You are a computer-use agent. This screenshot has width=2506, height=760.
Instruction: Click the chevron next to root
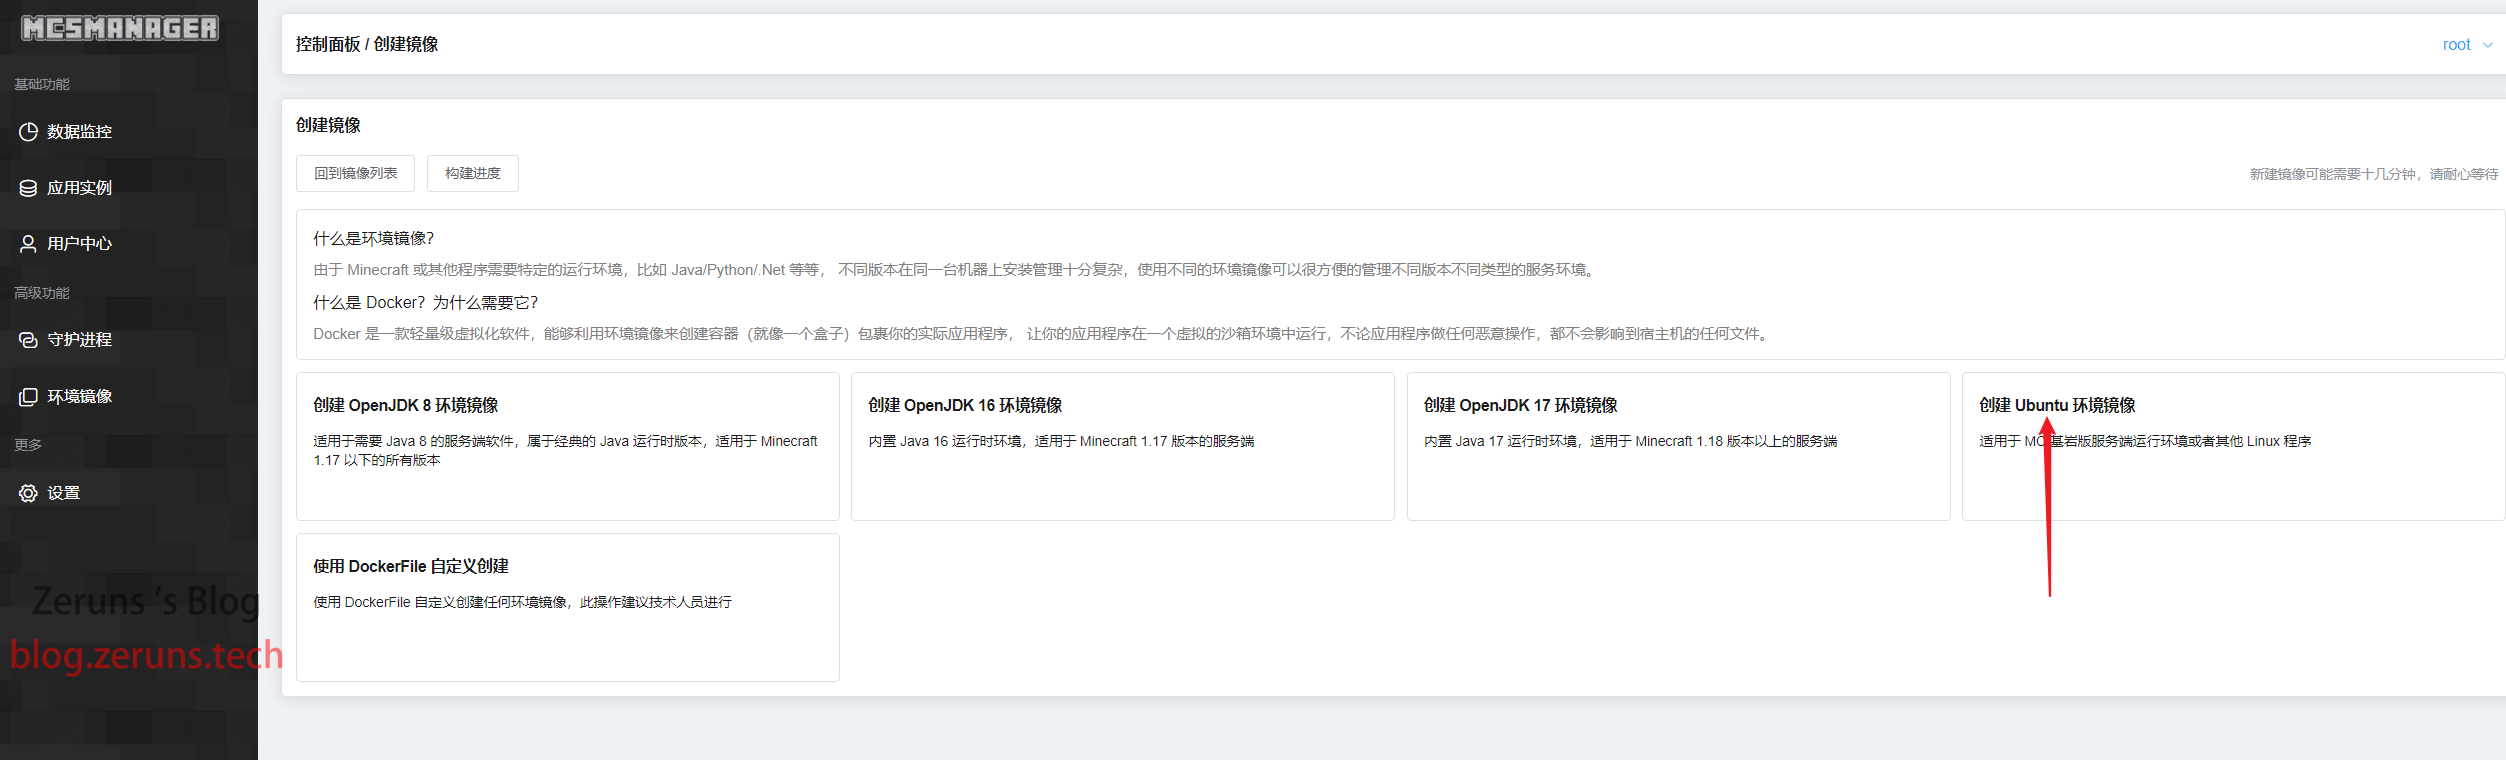click(2487, 45)
